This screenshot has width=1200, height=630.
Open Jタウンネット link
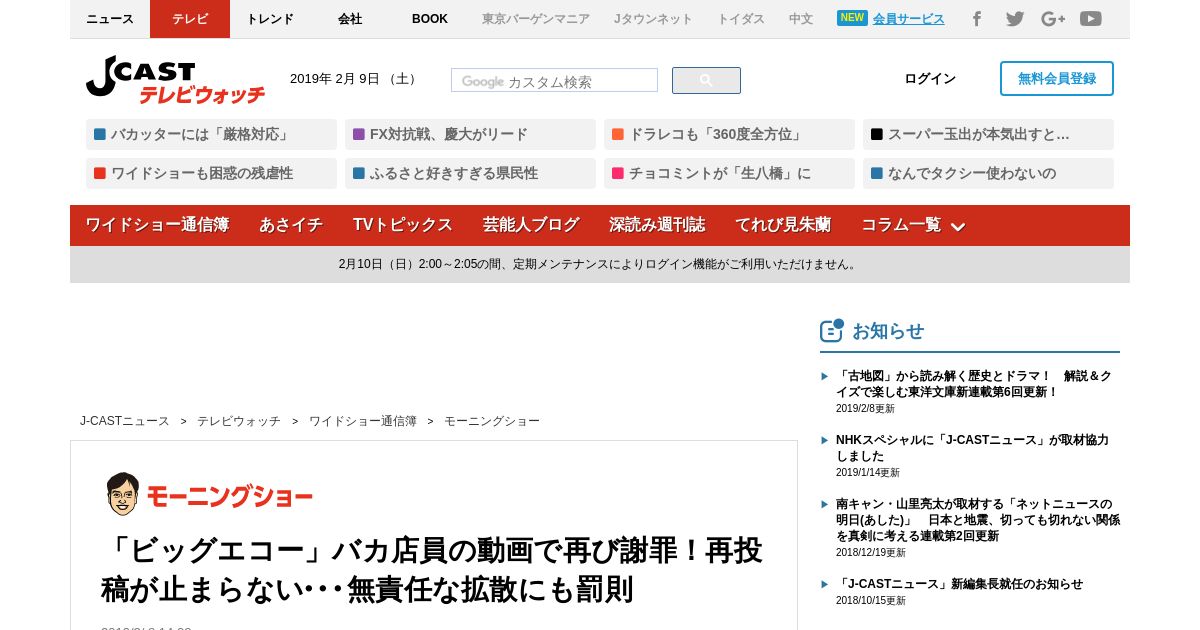[x=653, y=19]
